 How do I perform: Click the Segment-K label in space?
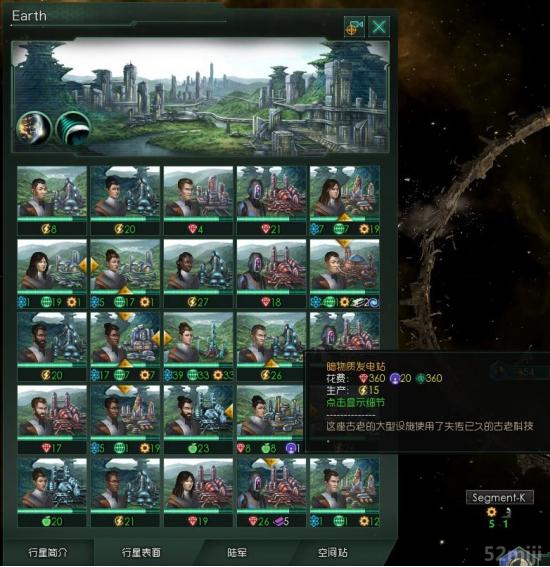tap(499, 498)
